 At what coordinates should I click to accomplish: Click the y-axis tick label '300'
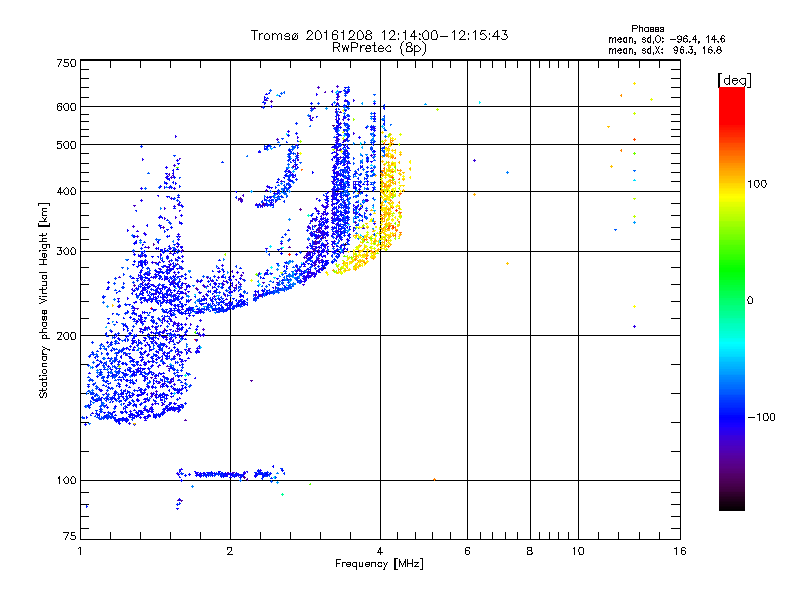coord(66,252)
